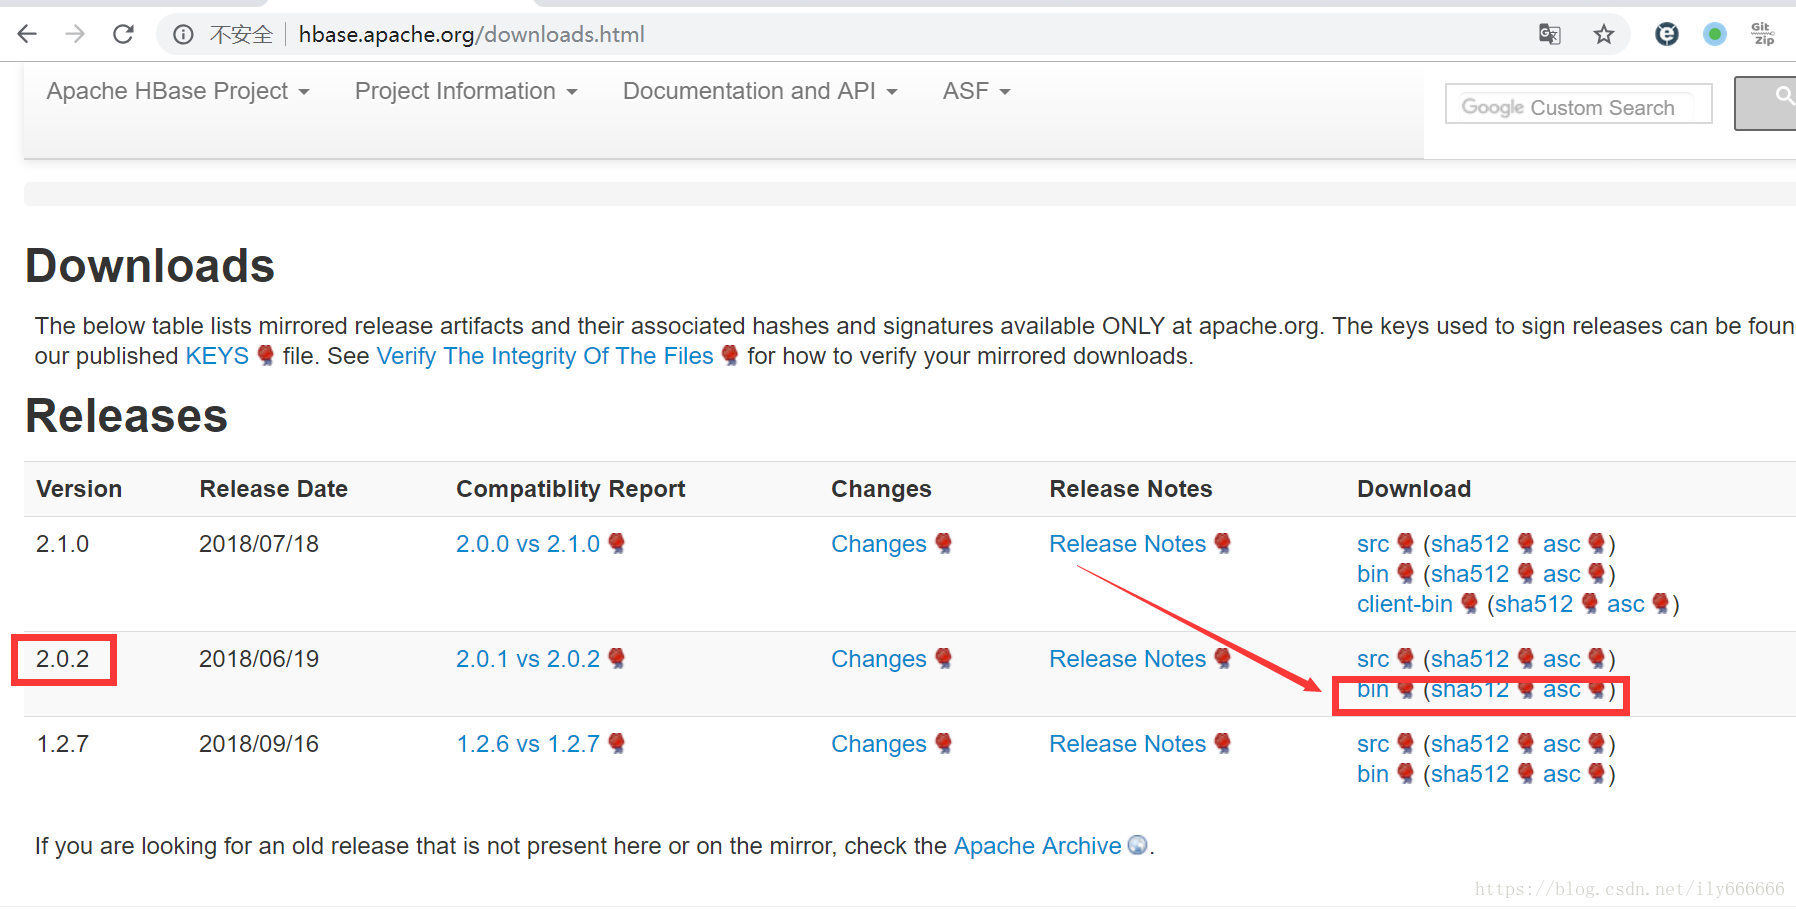Click external icon after 2.1.0 Changes
Viewport: 1796px width, 909px height.
pos(944,543)
